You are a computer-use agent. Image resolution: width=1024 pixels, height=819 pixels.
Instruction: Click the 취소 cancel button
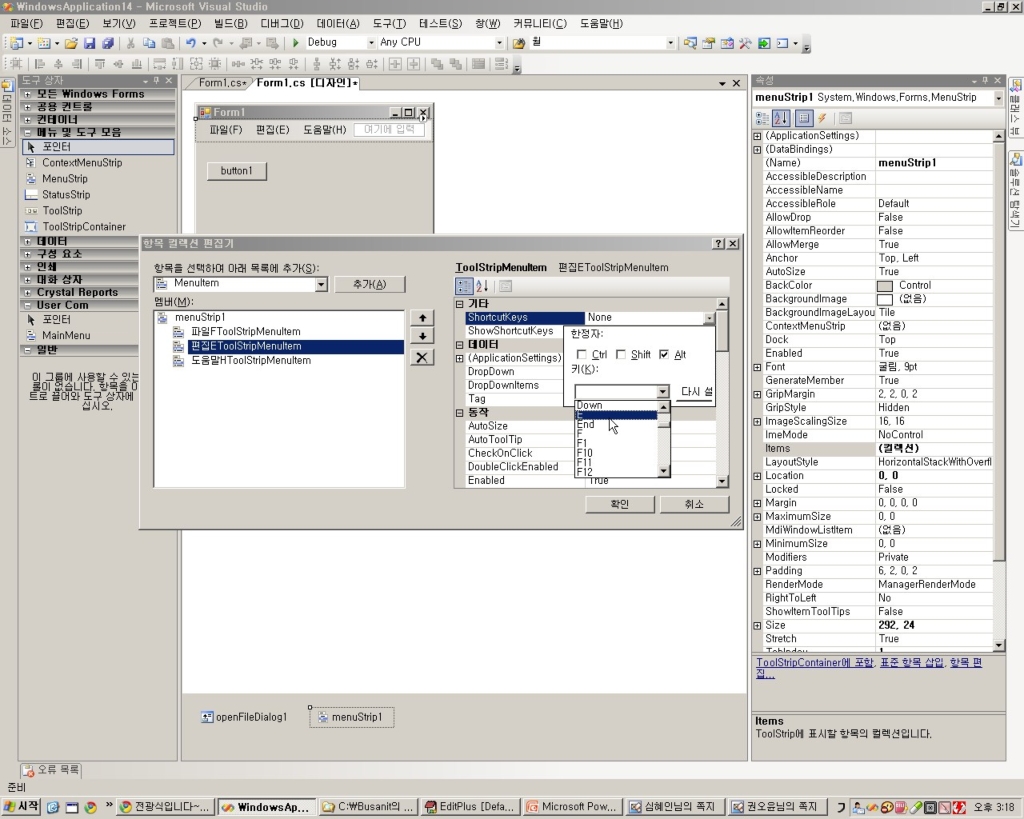694,504
